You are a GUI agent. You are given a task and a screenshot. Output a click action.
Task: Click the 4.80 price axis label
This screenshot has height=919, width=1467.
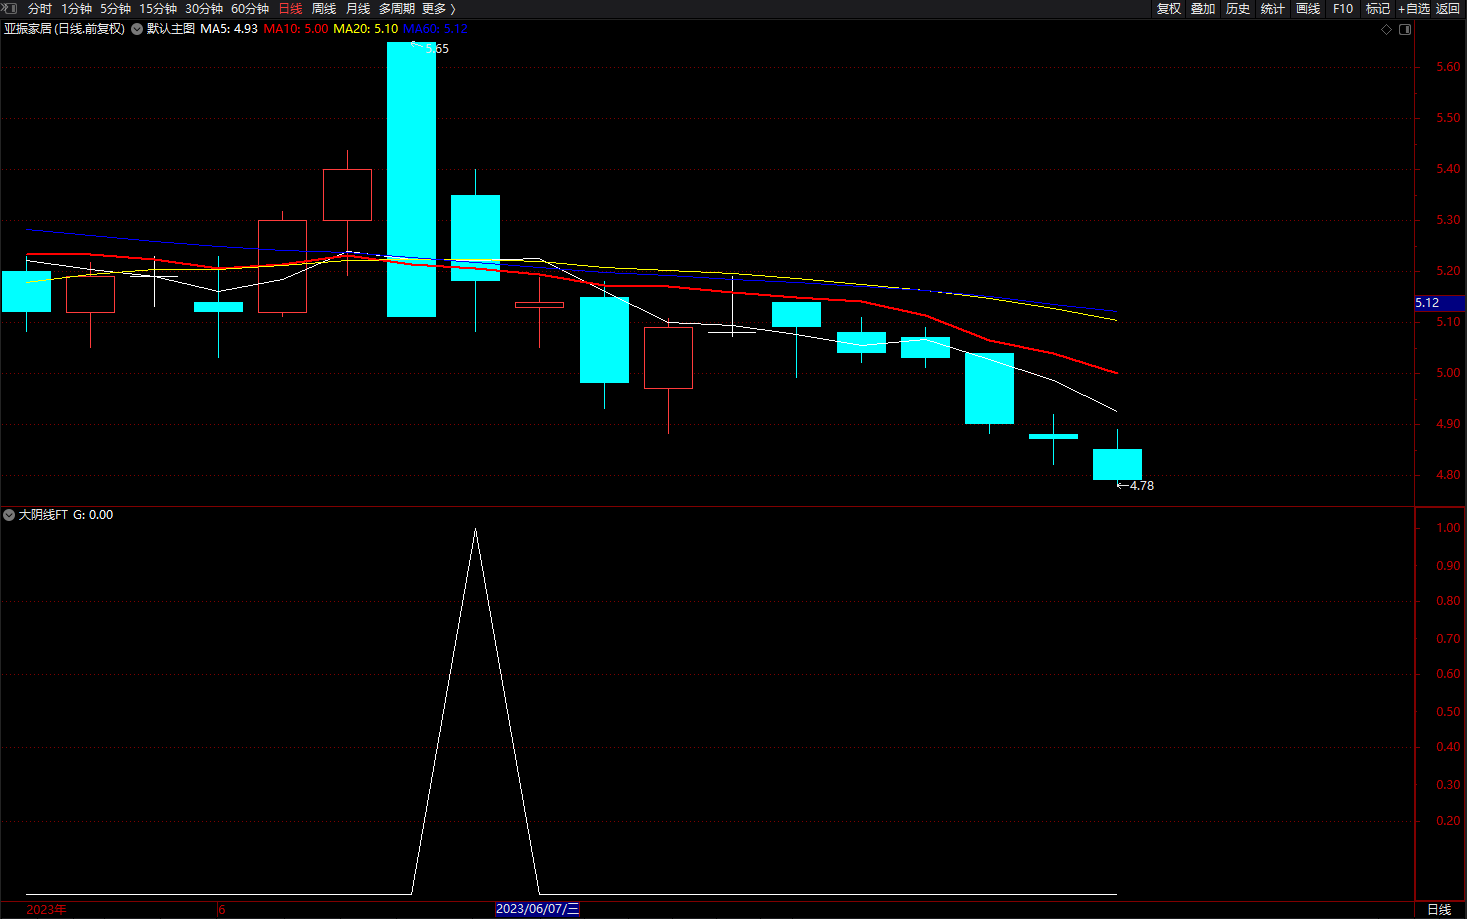1447,475
